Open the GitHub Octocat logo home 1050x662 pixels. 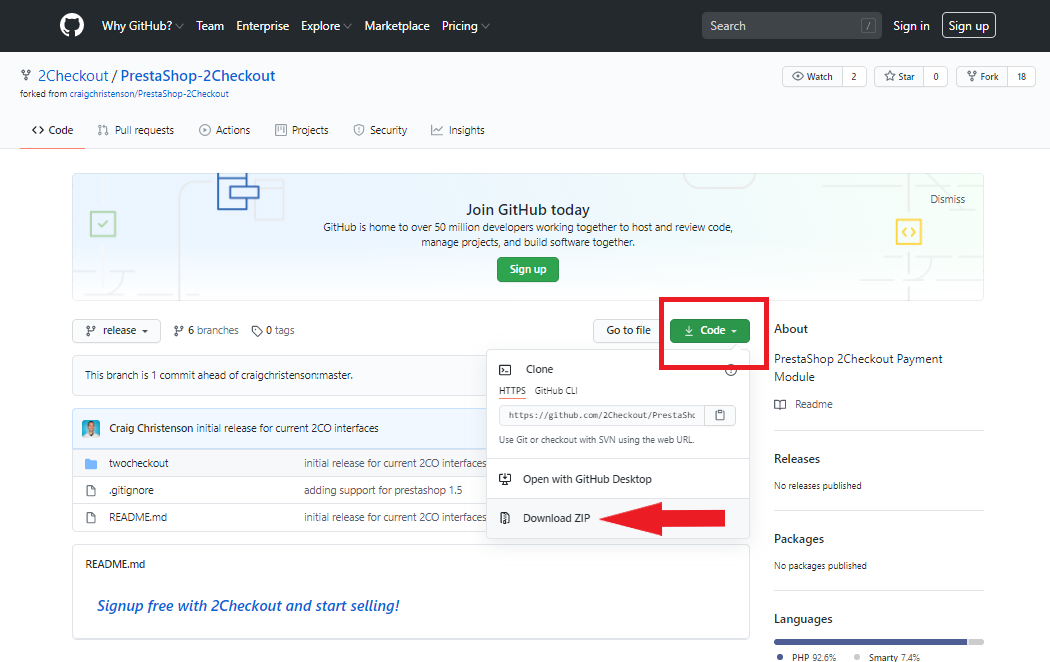(72, 25)
